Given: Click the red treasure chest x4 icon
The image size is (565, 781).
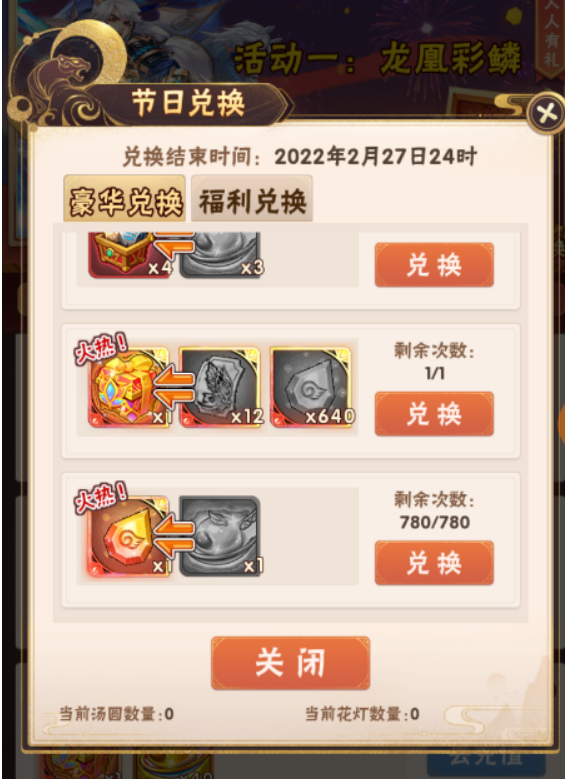Looking at the screenshot, I should pyautogui.click(x=130, y=255).
